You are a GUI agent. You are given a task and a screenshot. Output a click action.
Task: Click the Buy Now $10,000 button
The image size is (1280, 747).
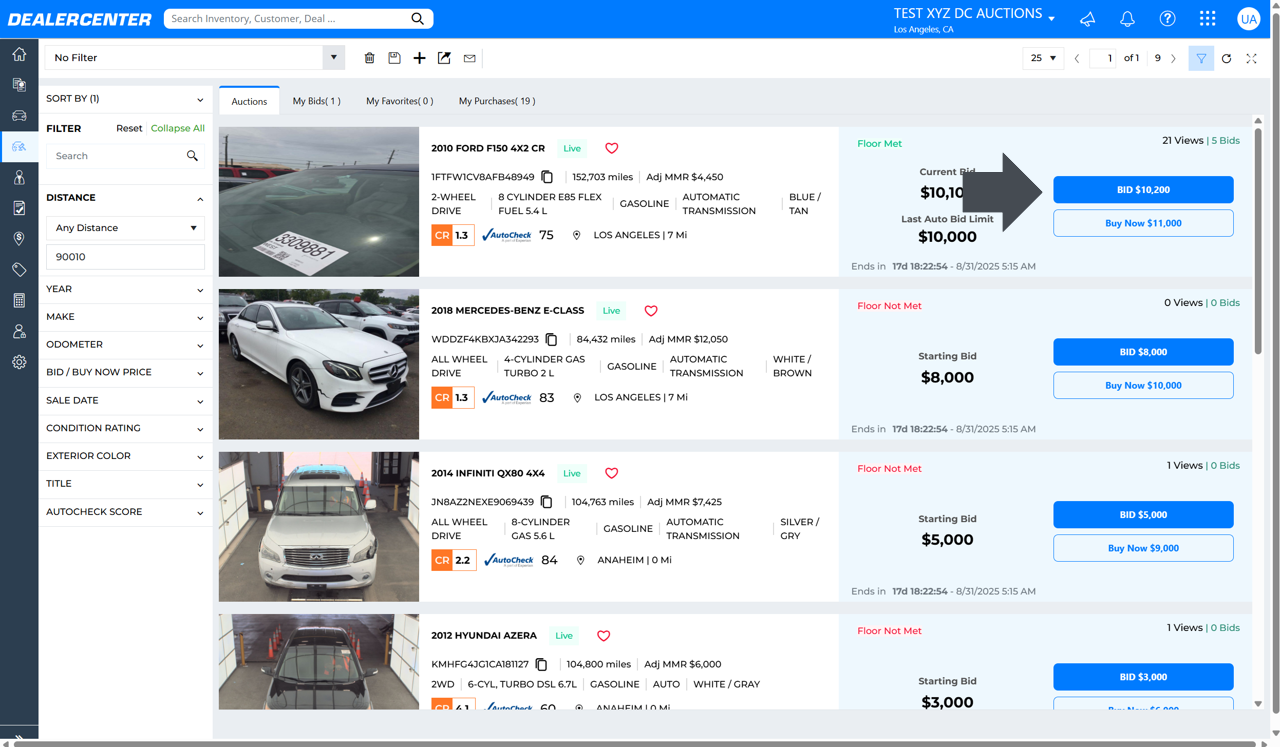point(1143,385)
